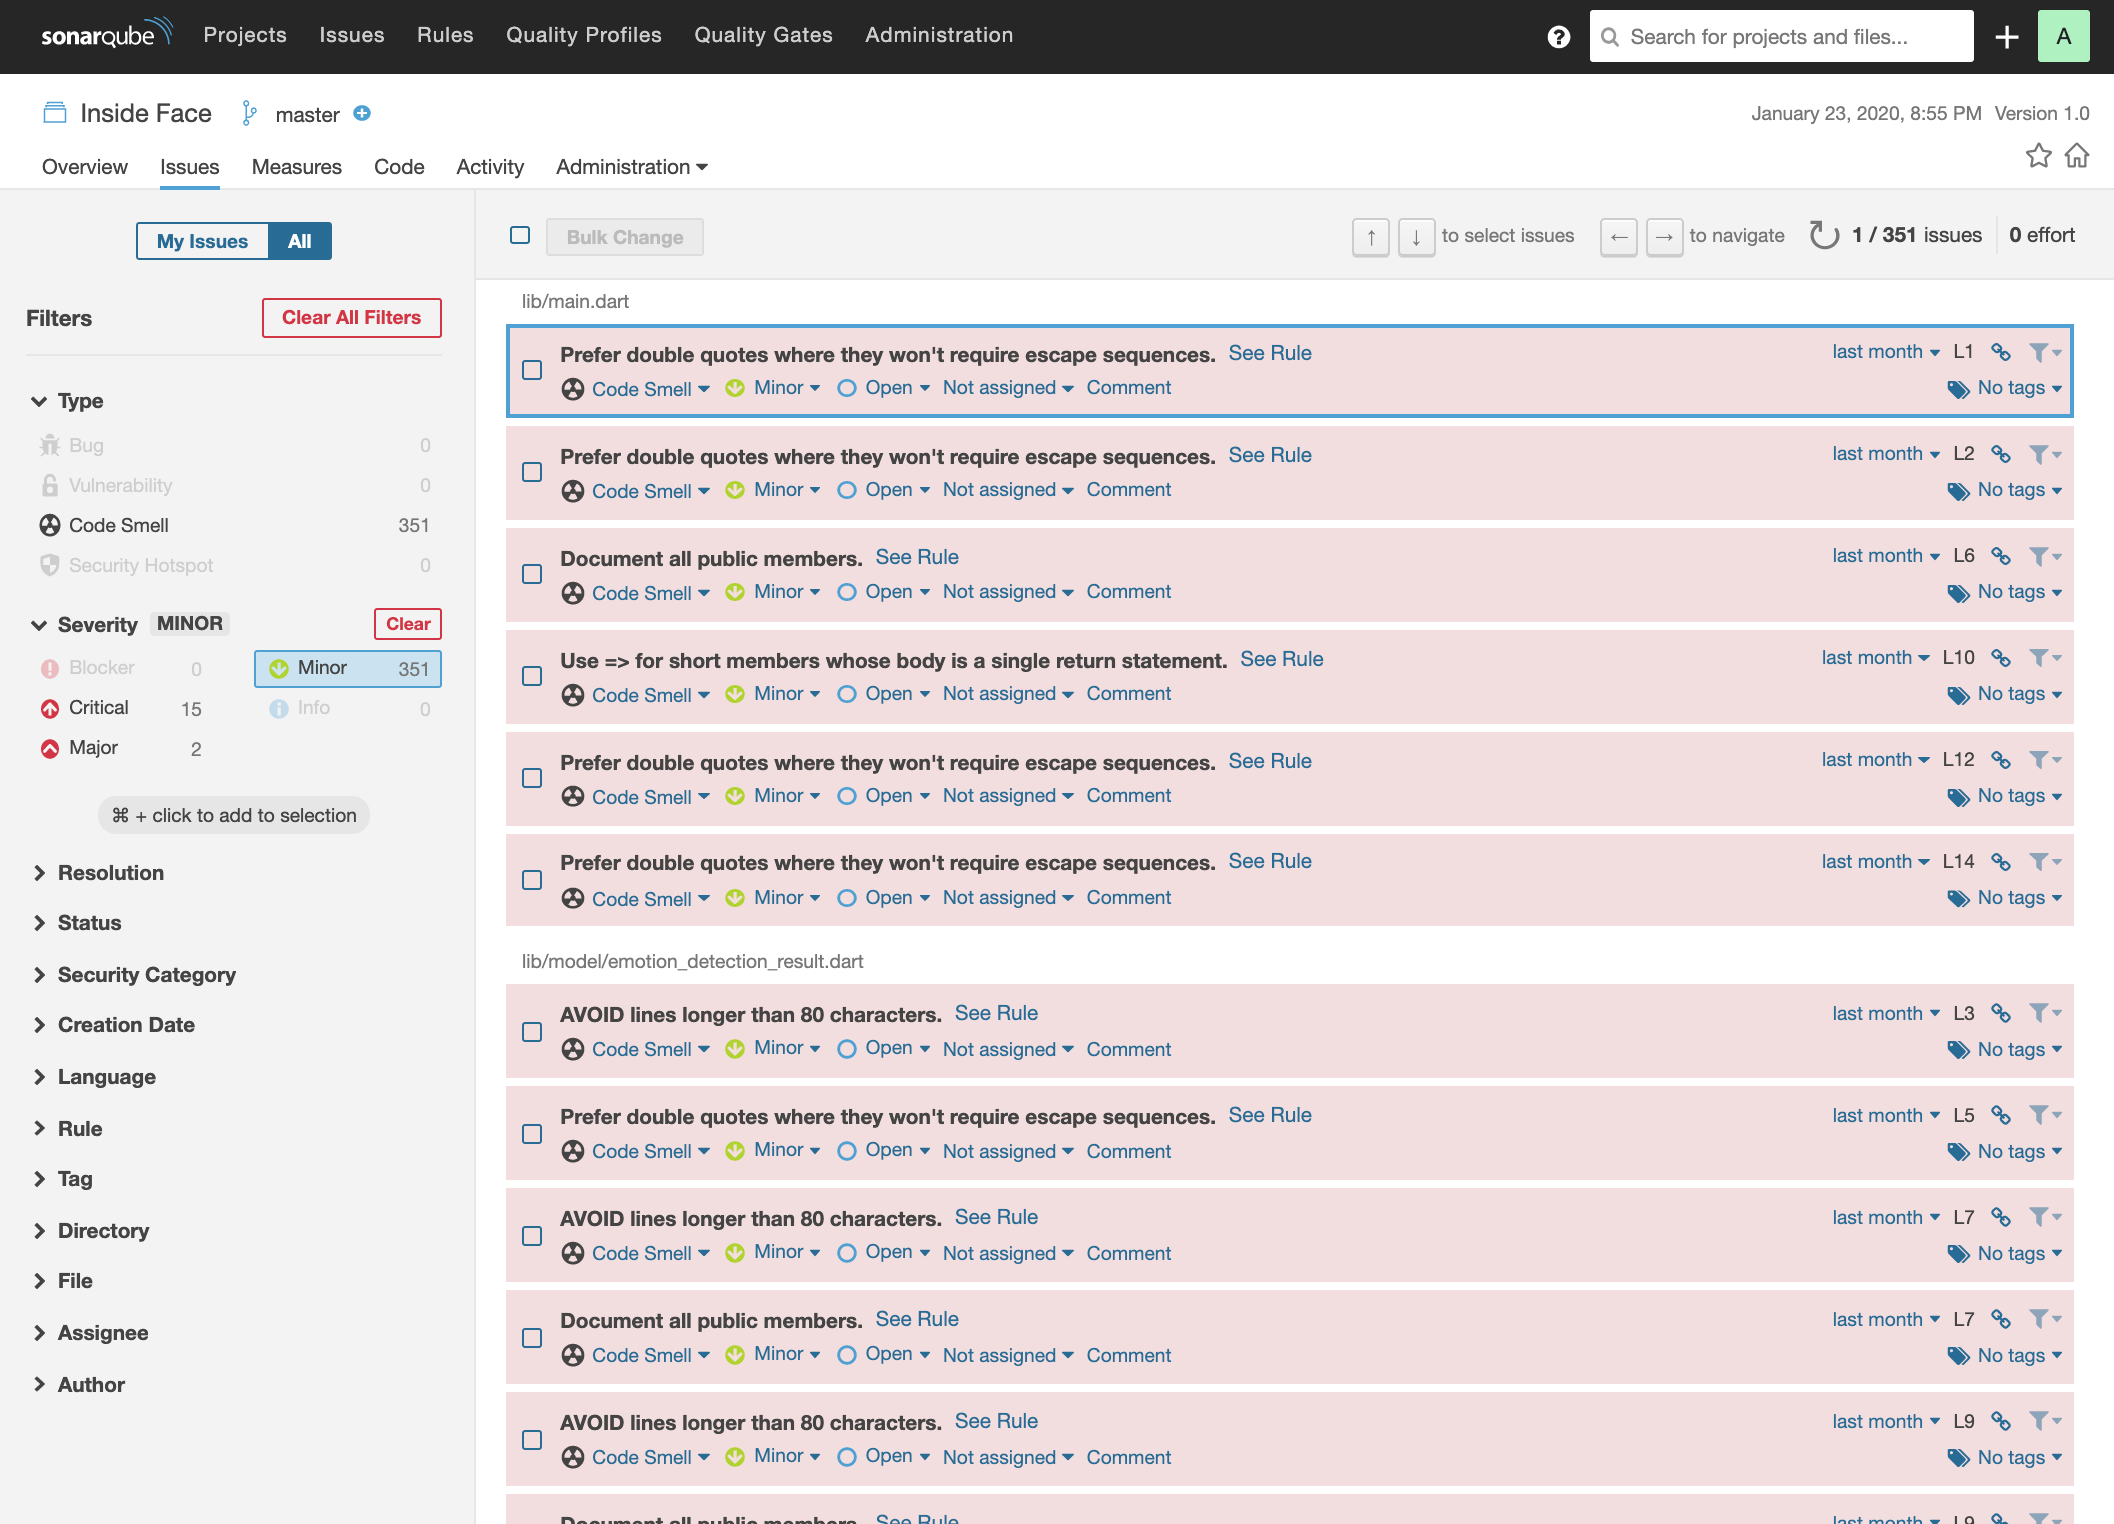Switch to the Measures tab
Screen dimensions: 2114x1524
coord(296,166)
